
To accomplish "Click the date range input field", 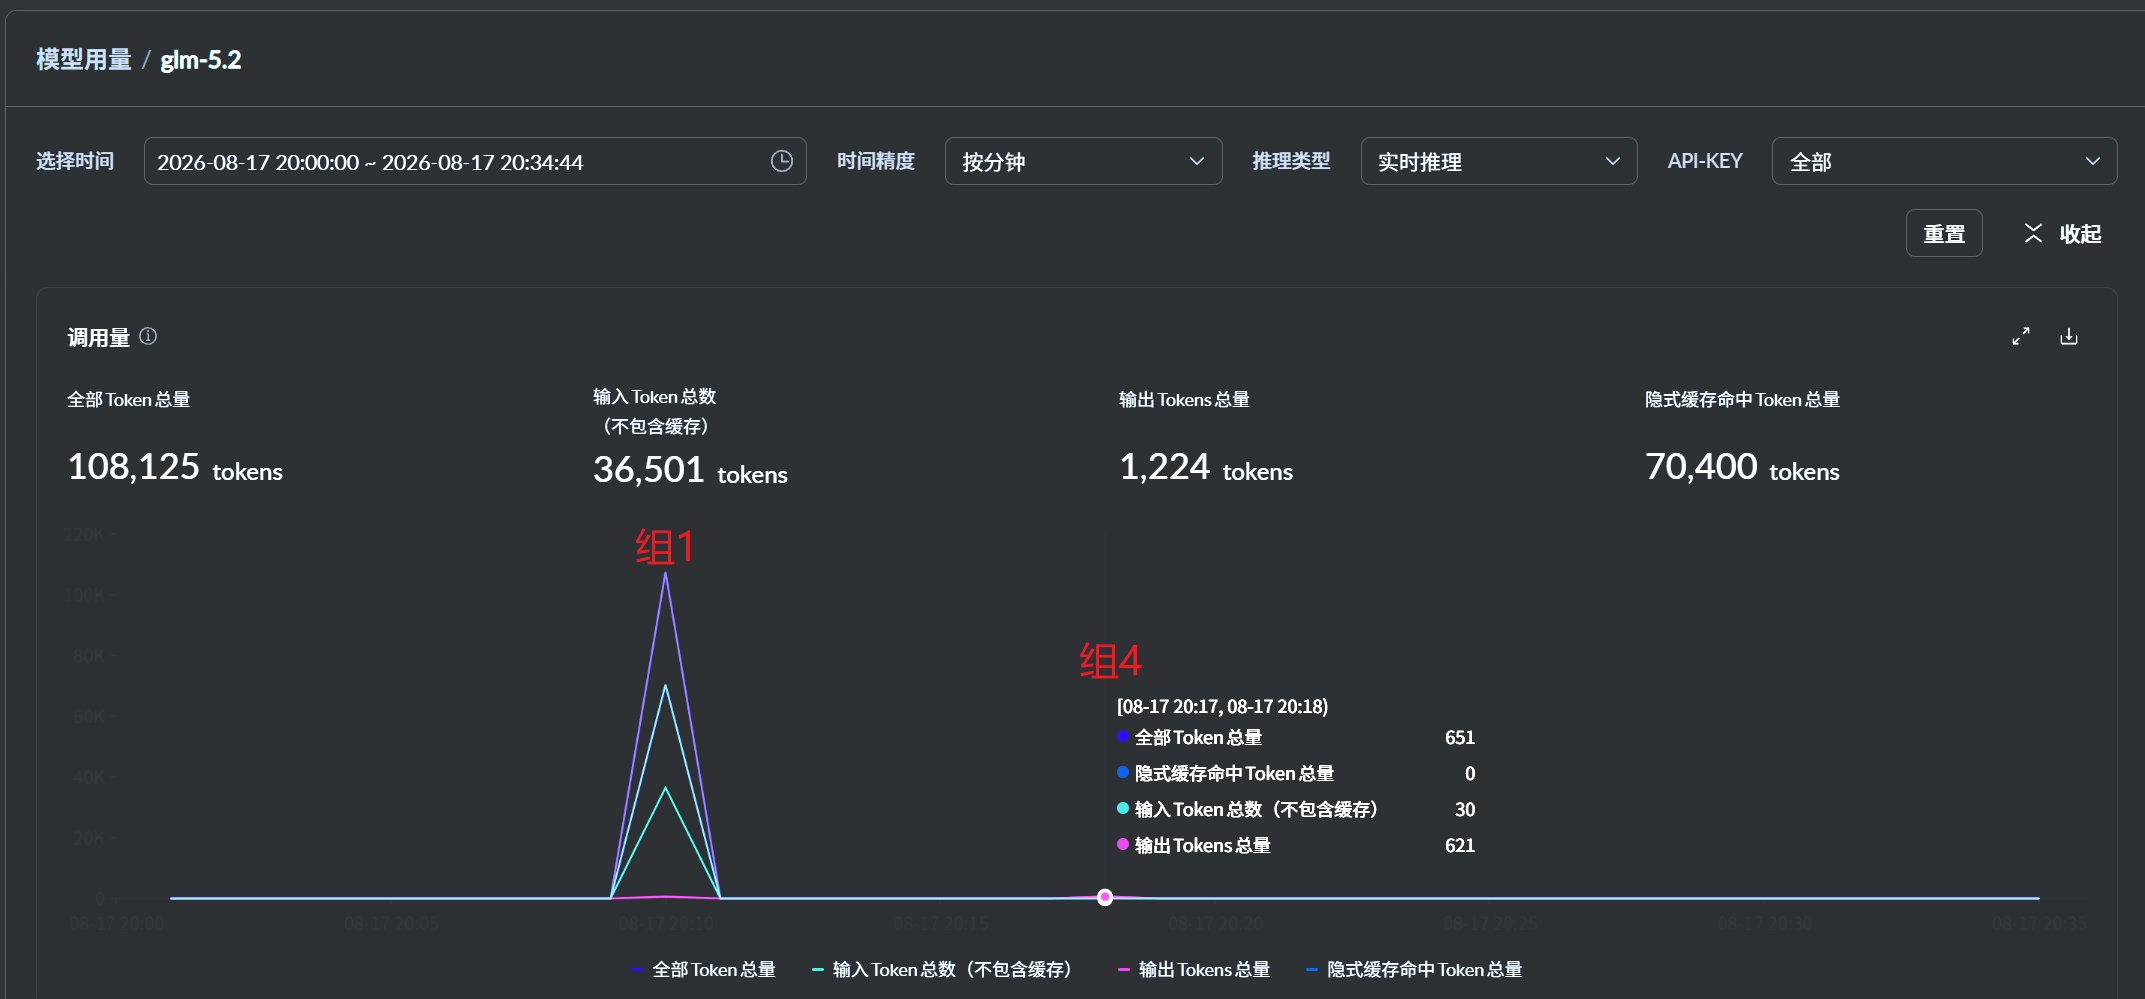I will pos(475,161).
